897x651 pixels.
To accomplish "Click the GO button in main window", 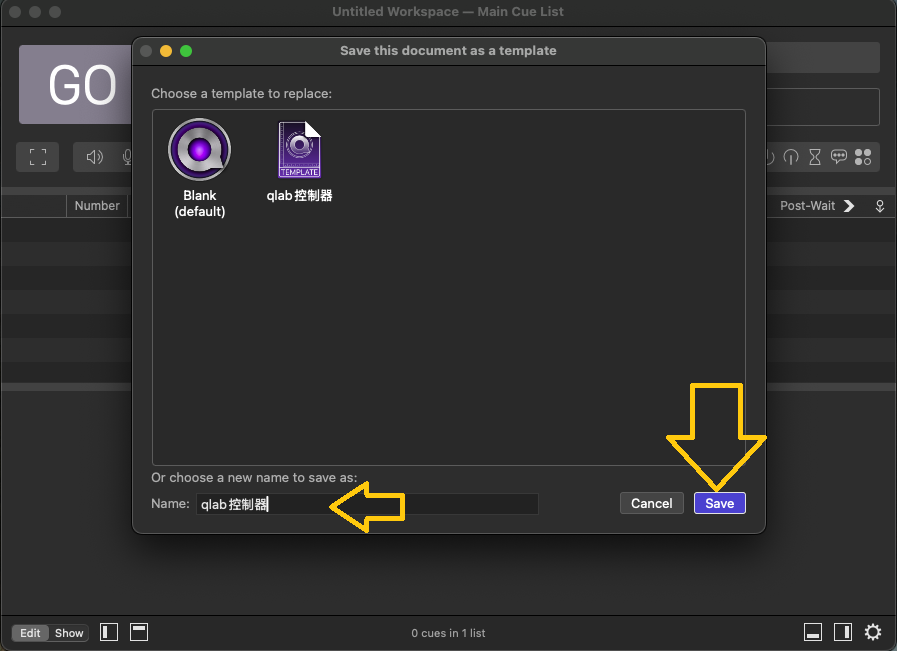I will (76, 85).
